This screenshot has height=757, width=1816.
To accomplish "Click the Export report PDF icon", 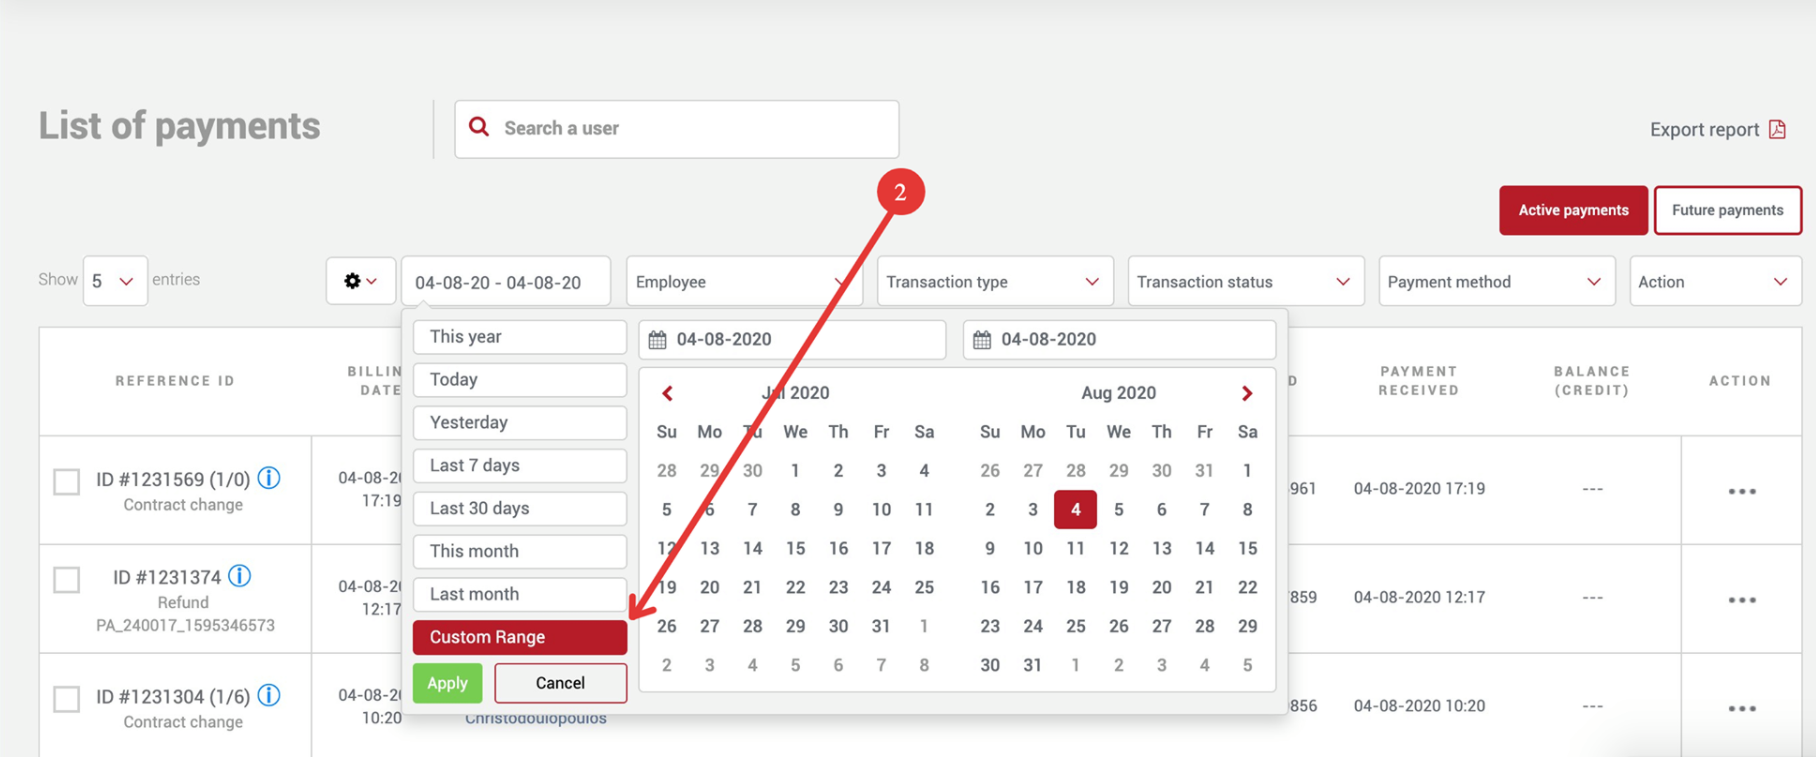I will [1777, 129].
